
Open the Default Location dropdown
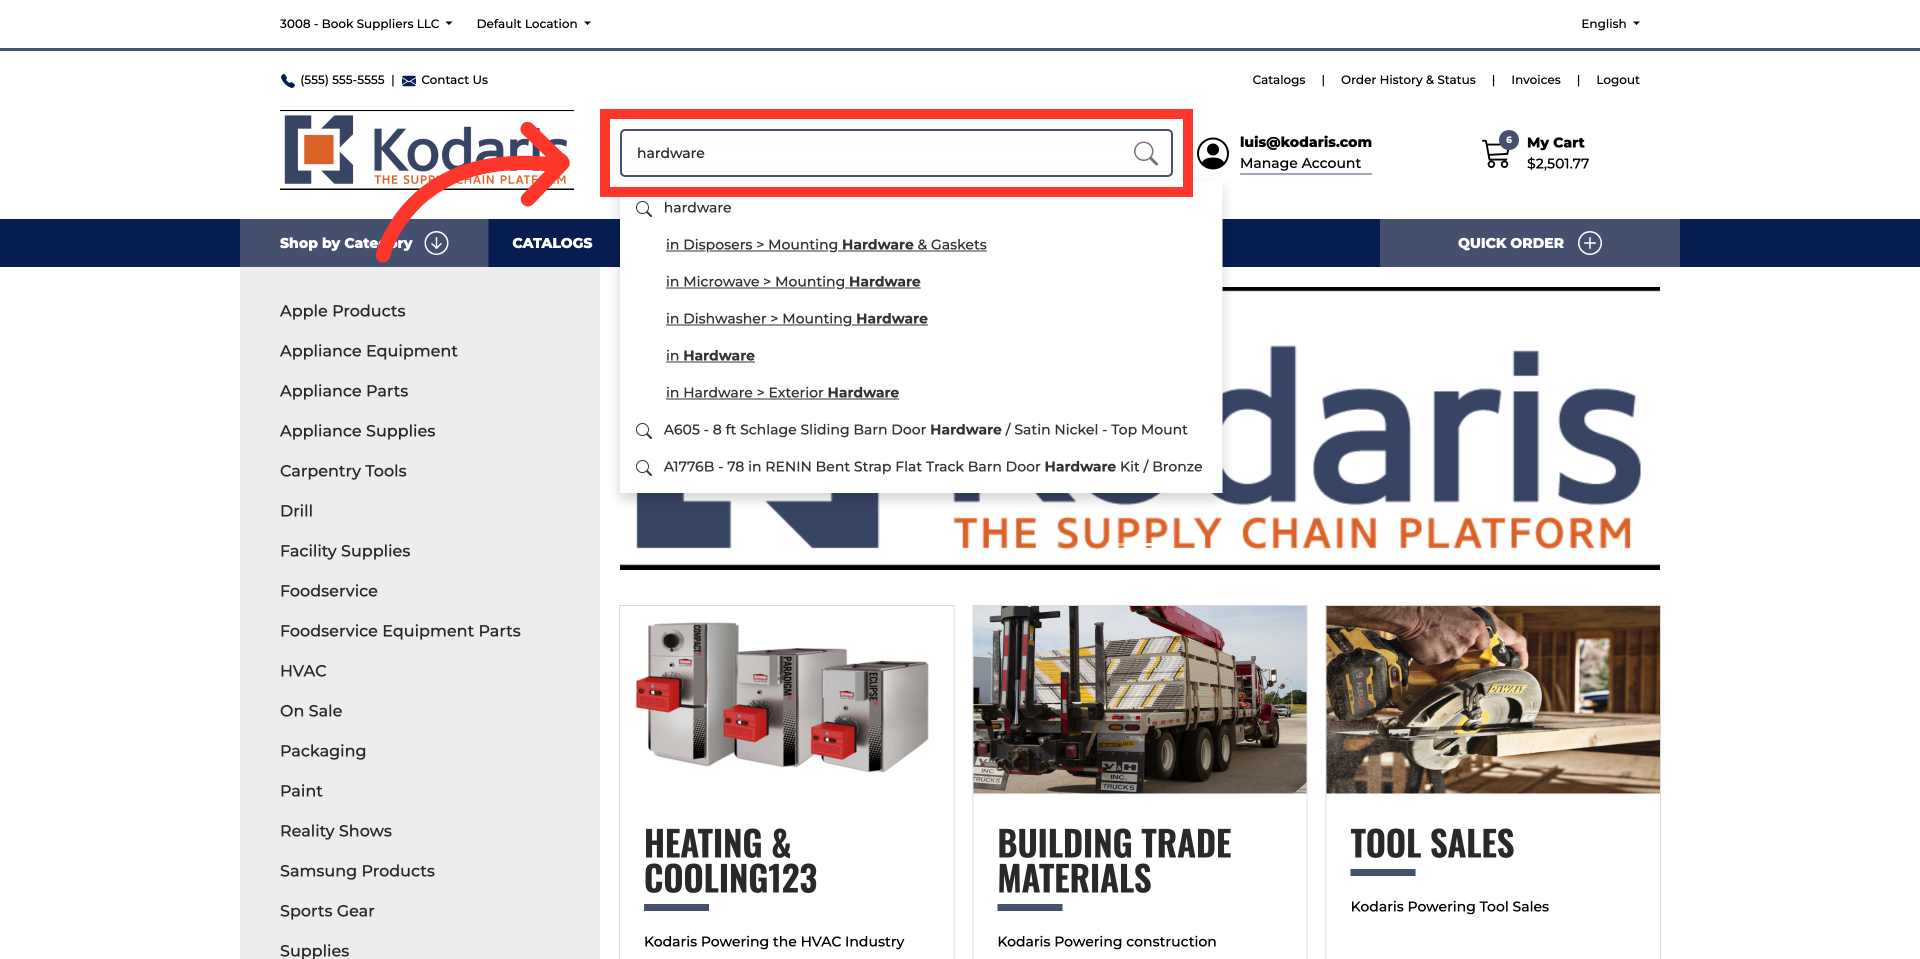tap(533, 24)
